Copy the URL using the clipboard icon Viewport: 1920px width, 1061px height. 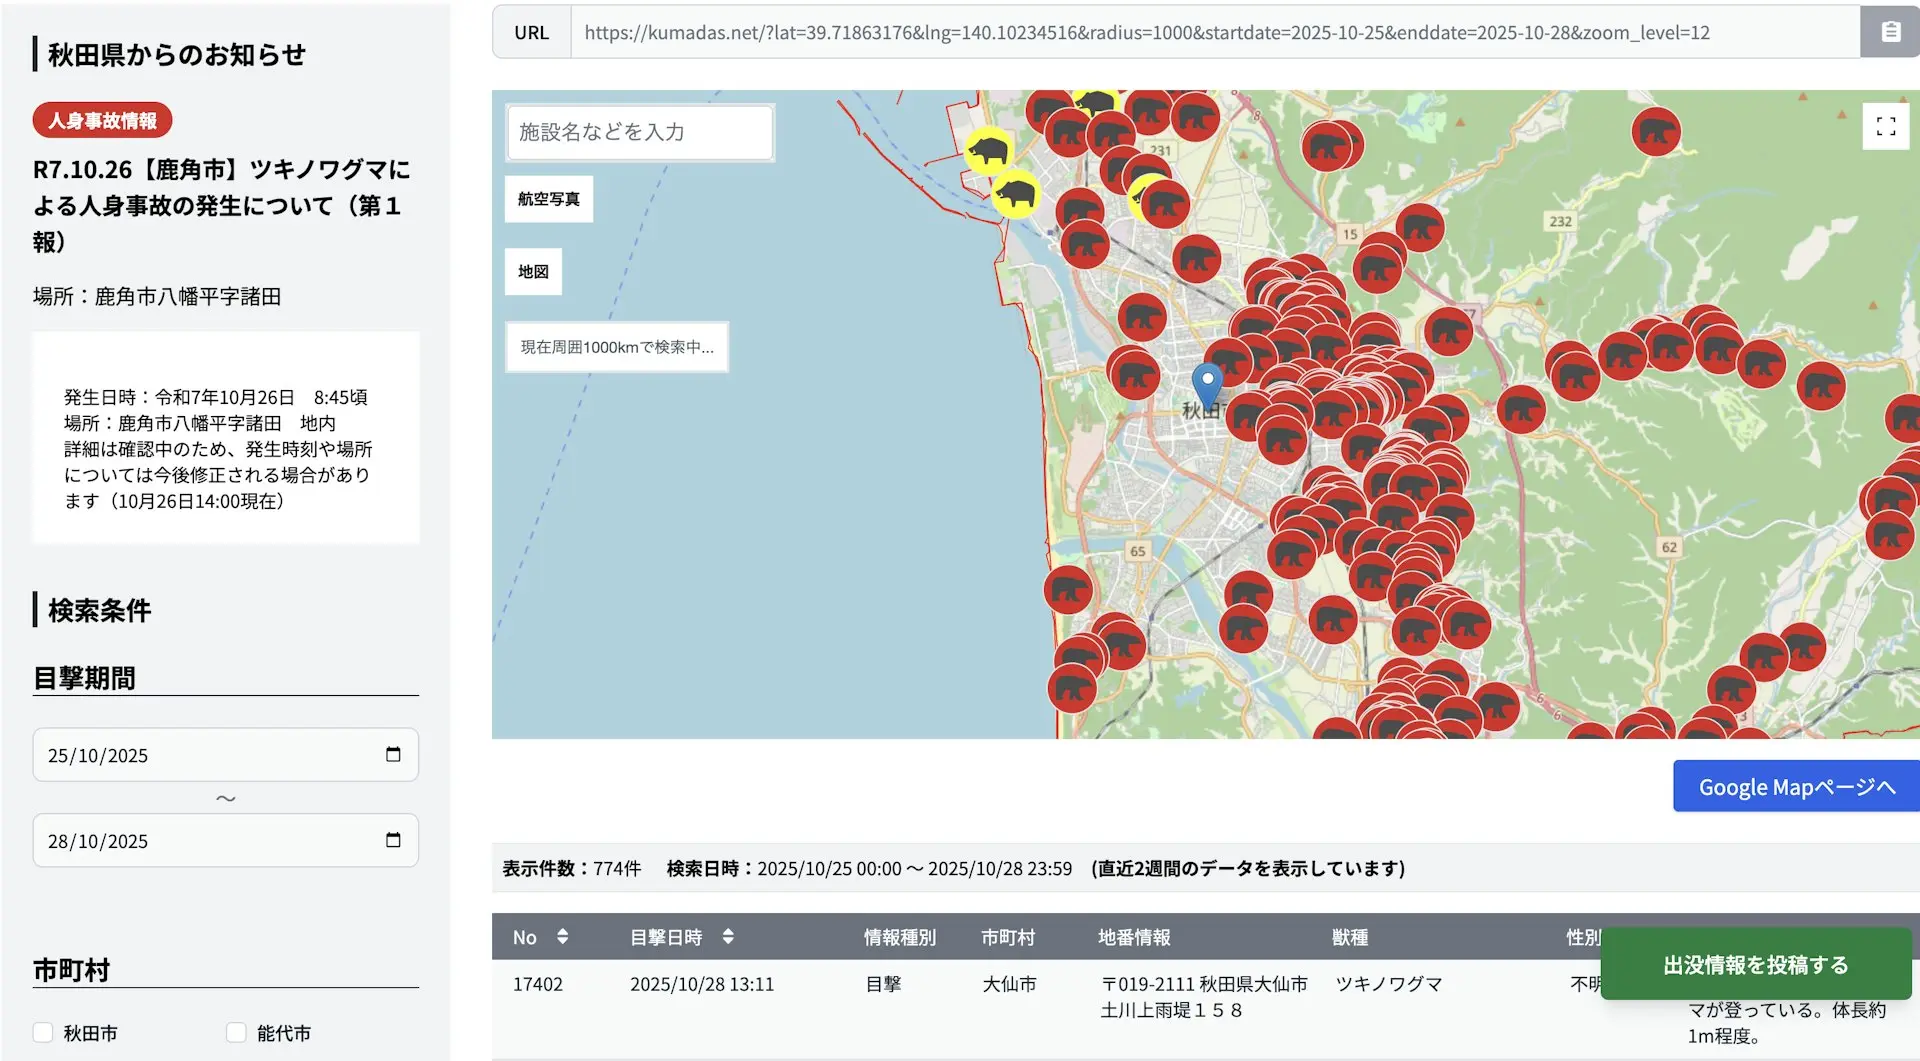1891,31
